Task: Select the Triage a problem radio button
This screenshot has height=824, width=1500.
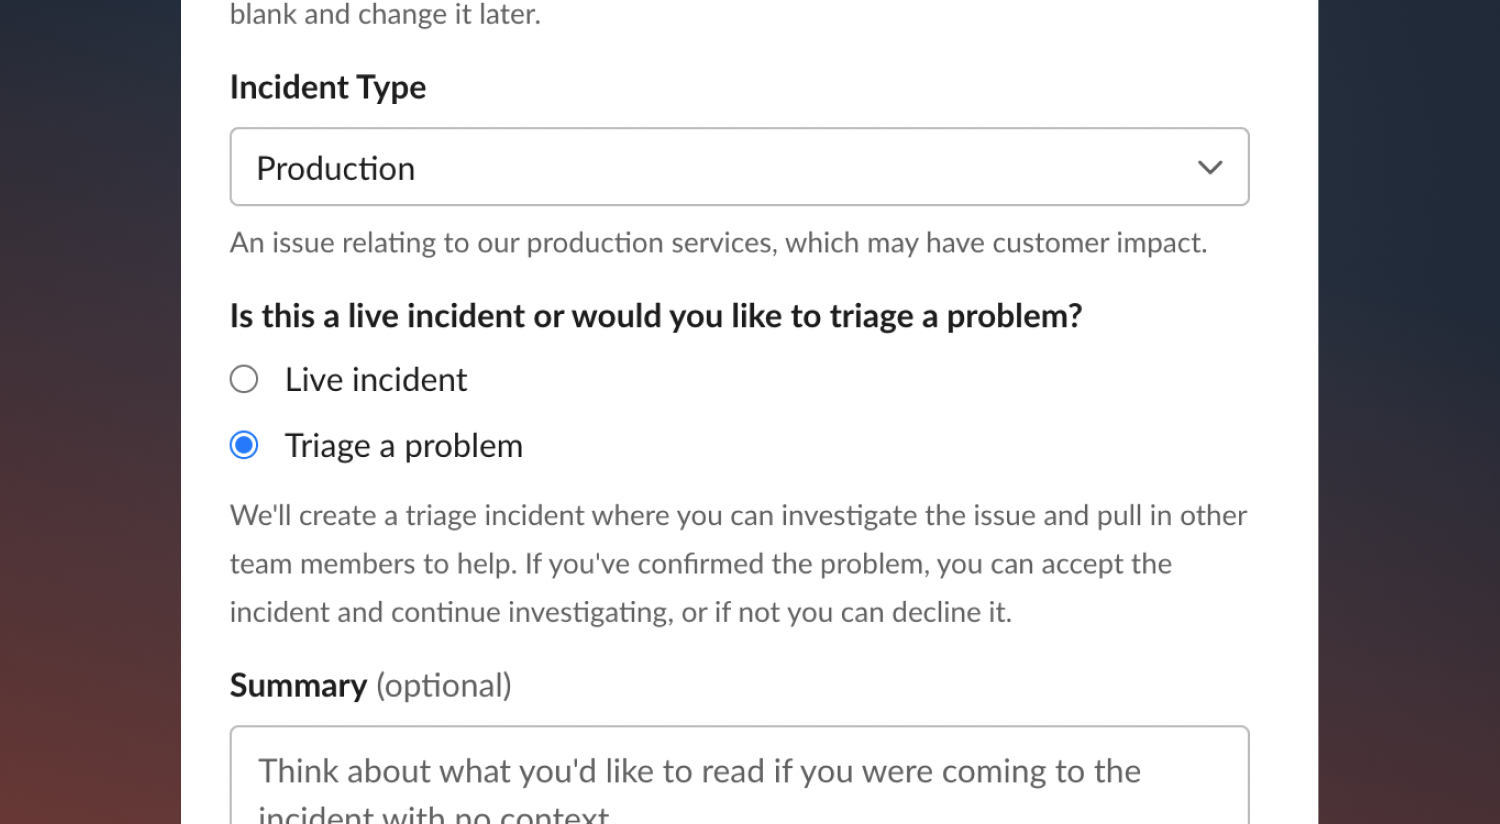Action: [x=244, y=445]
